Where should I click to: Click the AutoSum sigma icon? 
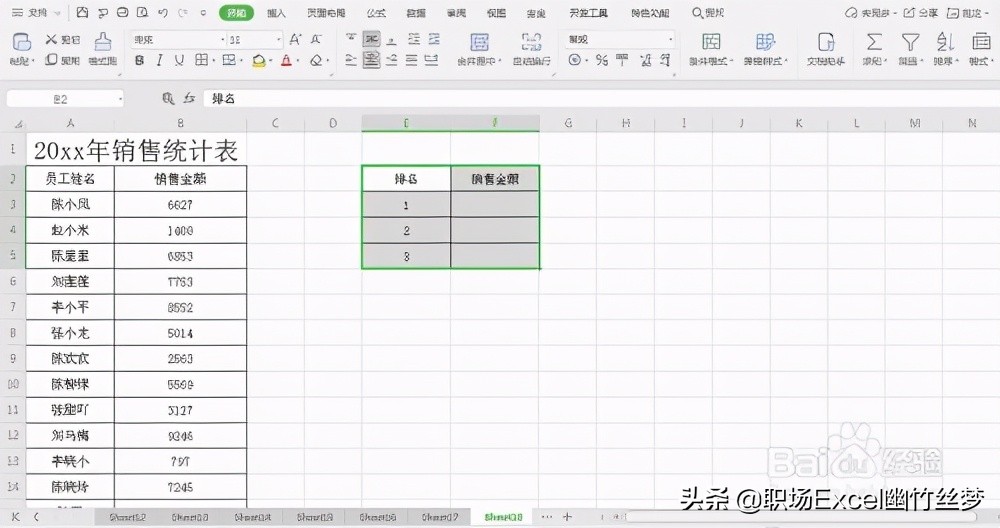coord(874,42)
